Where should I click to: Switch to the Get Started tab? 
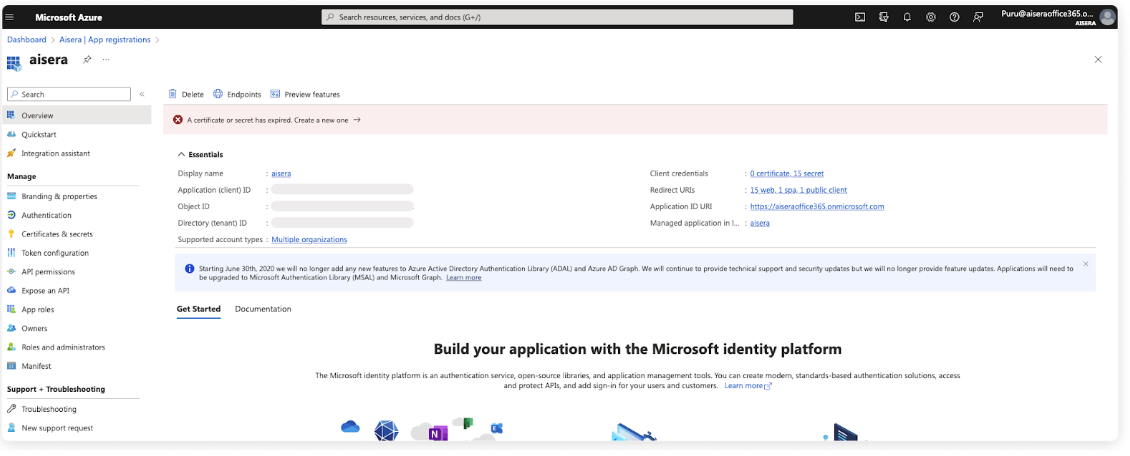pos(198,309)
